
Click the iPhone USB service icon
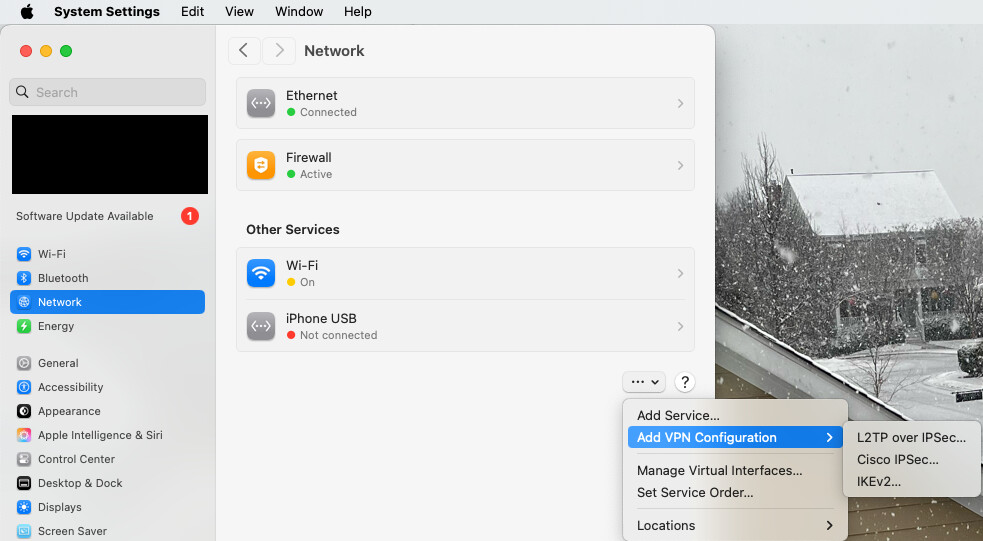tap(261, 326)
